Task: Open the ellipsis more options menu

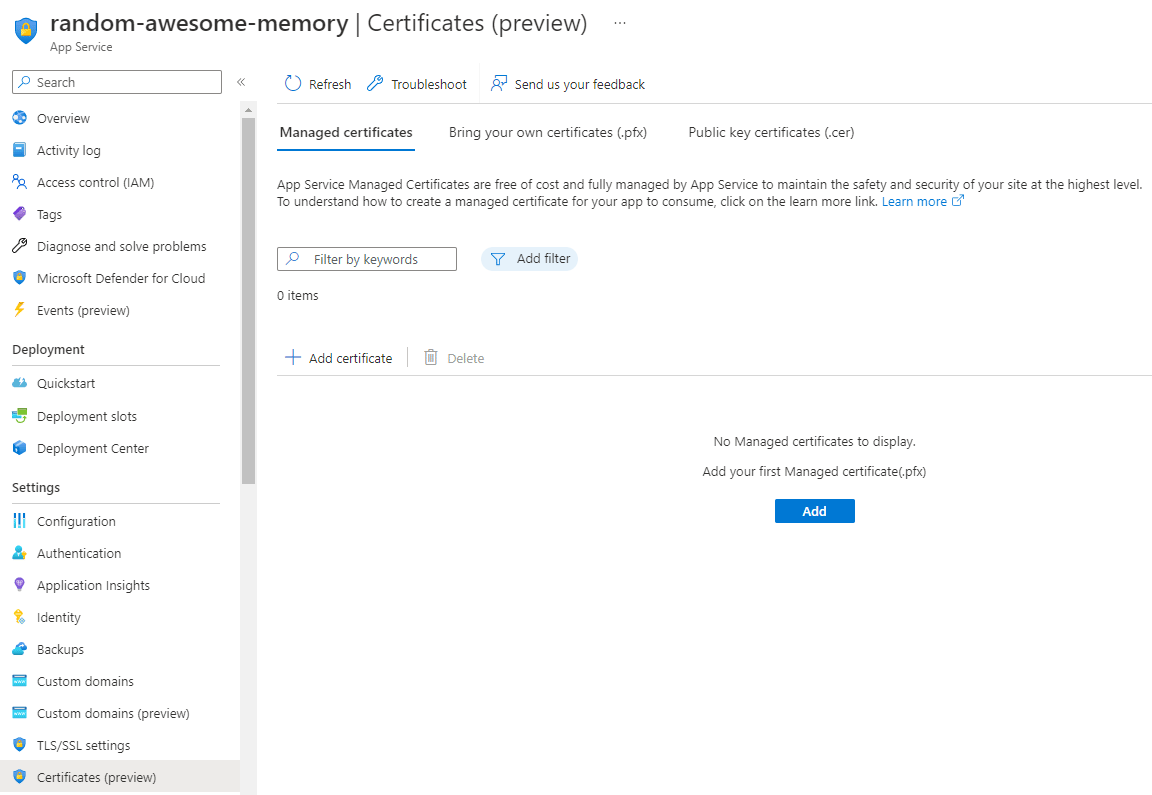Action: click(x=620, y=23)
